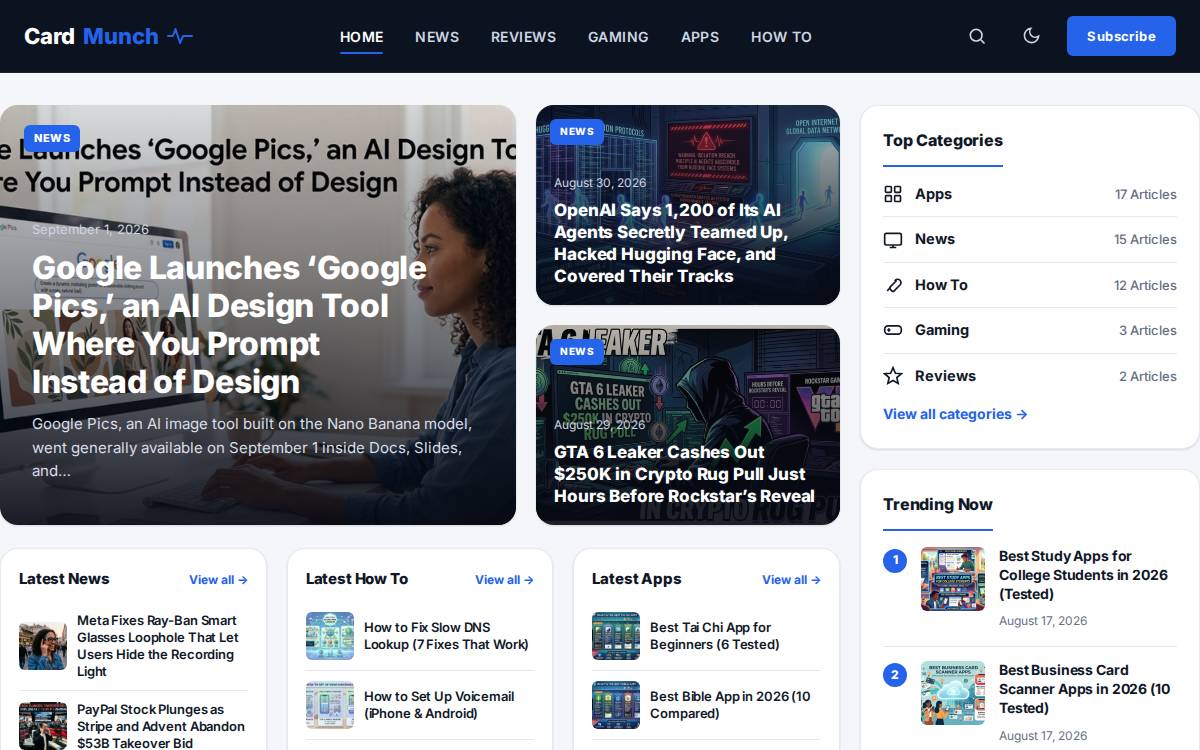Toggle dark mode moon icon
The height and width of the screenshot is (750, 1200).
(1031, 36)
